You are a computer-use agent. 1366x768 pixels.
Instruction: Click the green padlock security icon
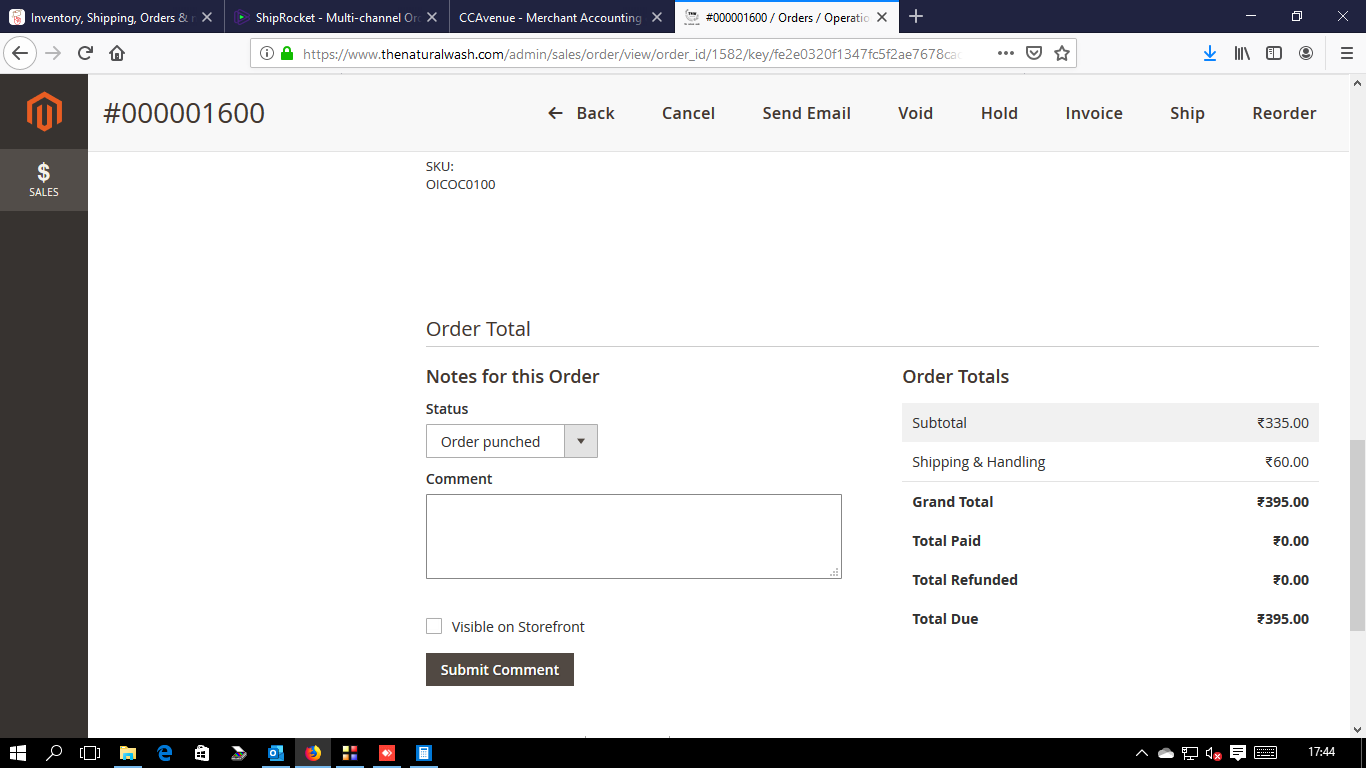(x=287, y=54)
